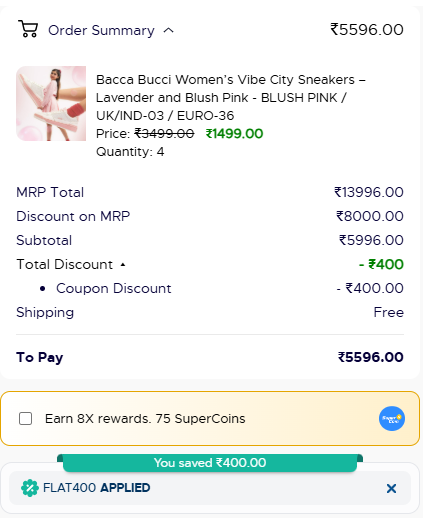Click the To Pay ₹5596.00 amount
Image resolution: width=423 pixels, height=518 pixels.
click(x=371, y=357)
